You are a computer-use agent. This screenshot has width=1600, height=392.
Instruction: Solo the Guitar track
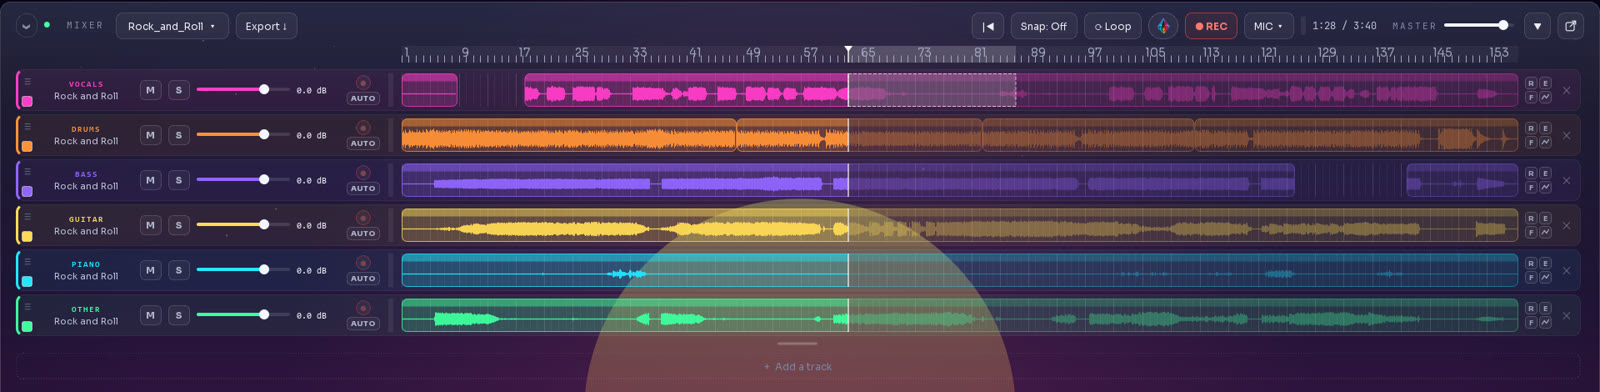(x=179, y=225)
